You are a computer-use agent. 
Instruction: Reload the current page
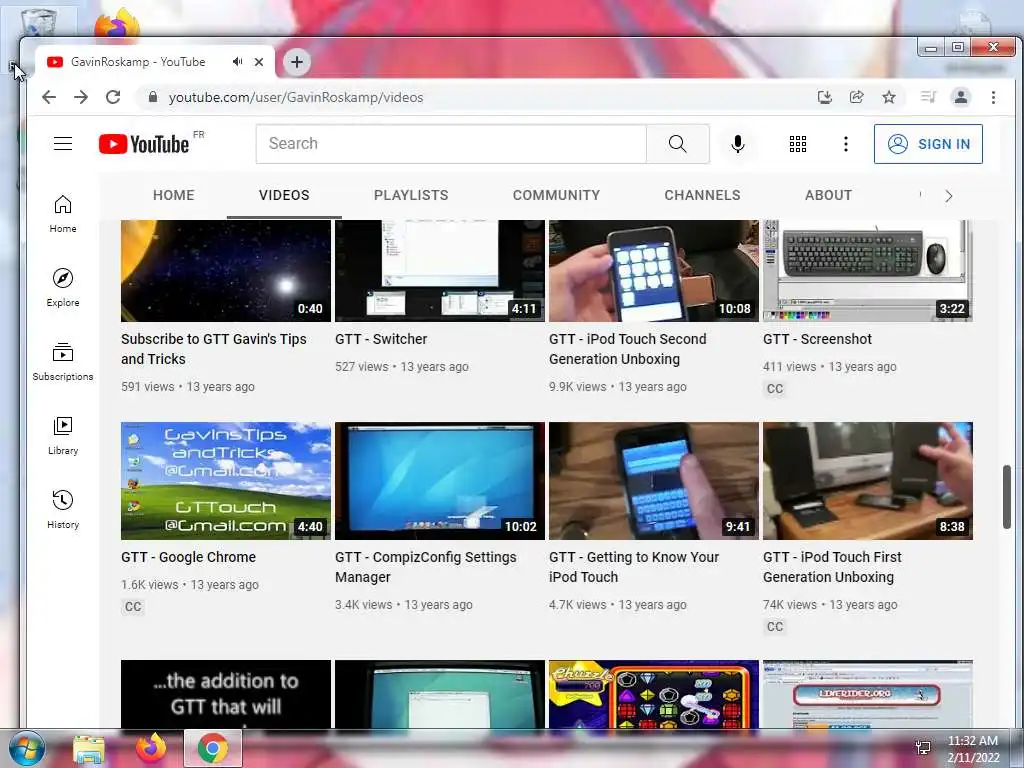point(113,97)
